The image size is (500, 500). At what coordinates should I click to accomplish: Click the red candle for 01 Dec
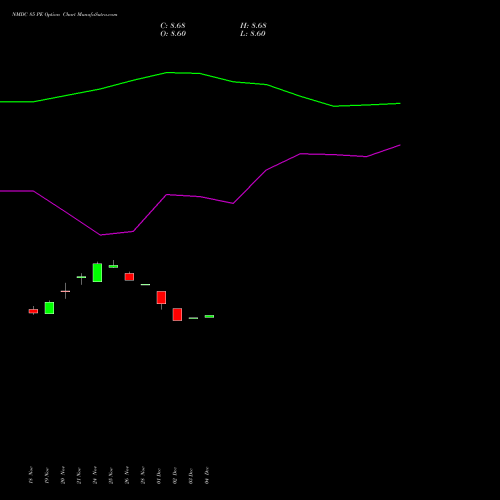click(161, 297)
